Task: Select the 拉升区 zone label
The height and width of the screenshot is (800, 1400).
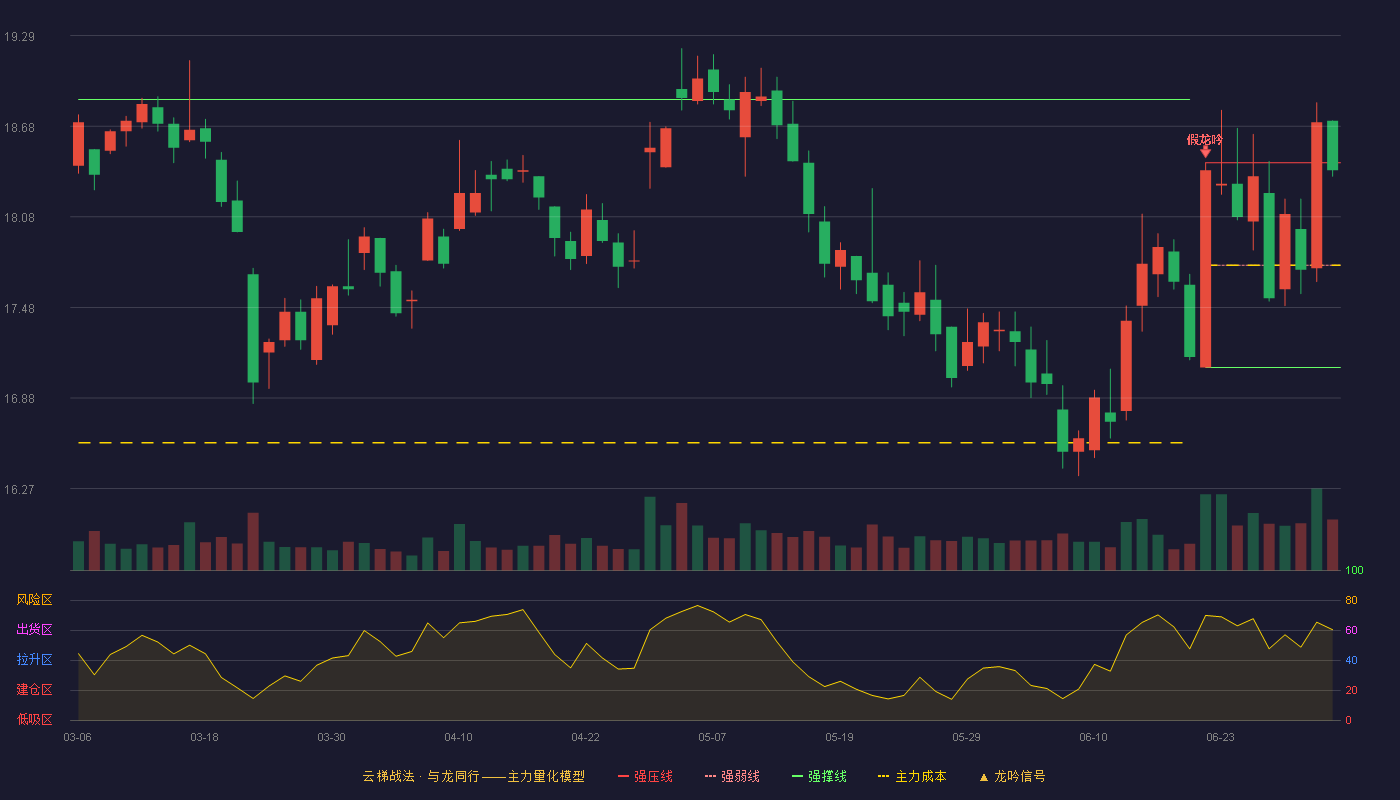Action: tap(34, 660)
